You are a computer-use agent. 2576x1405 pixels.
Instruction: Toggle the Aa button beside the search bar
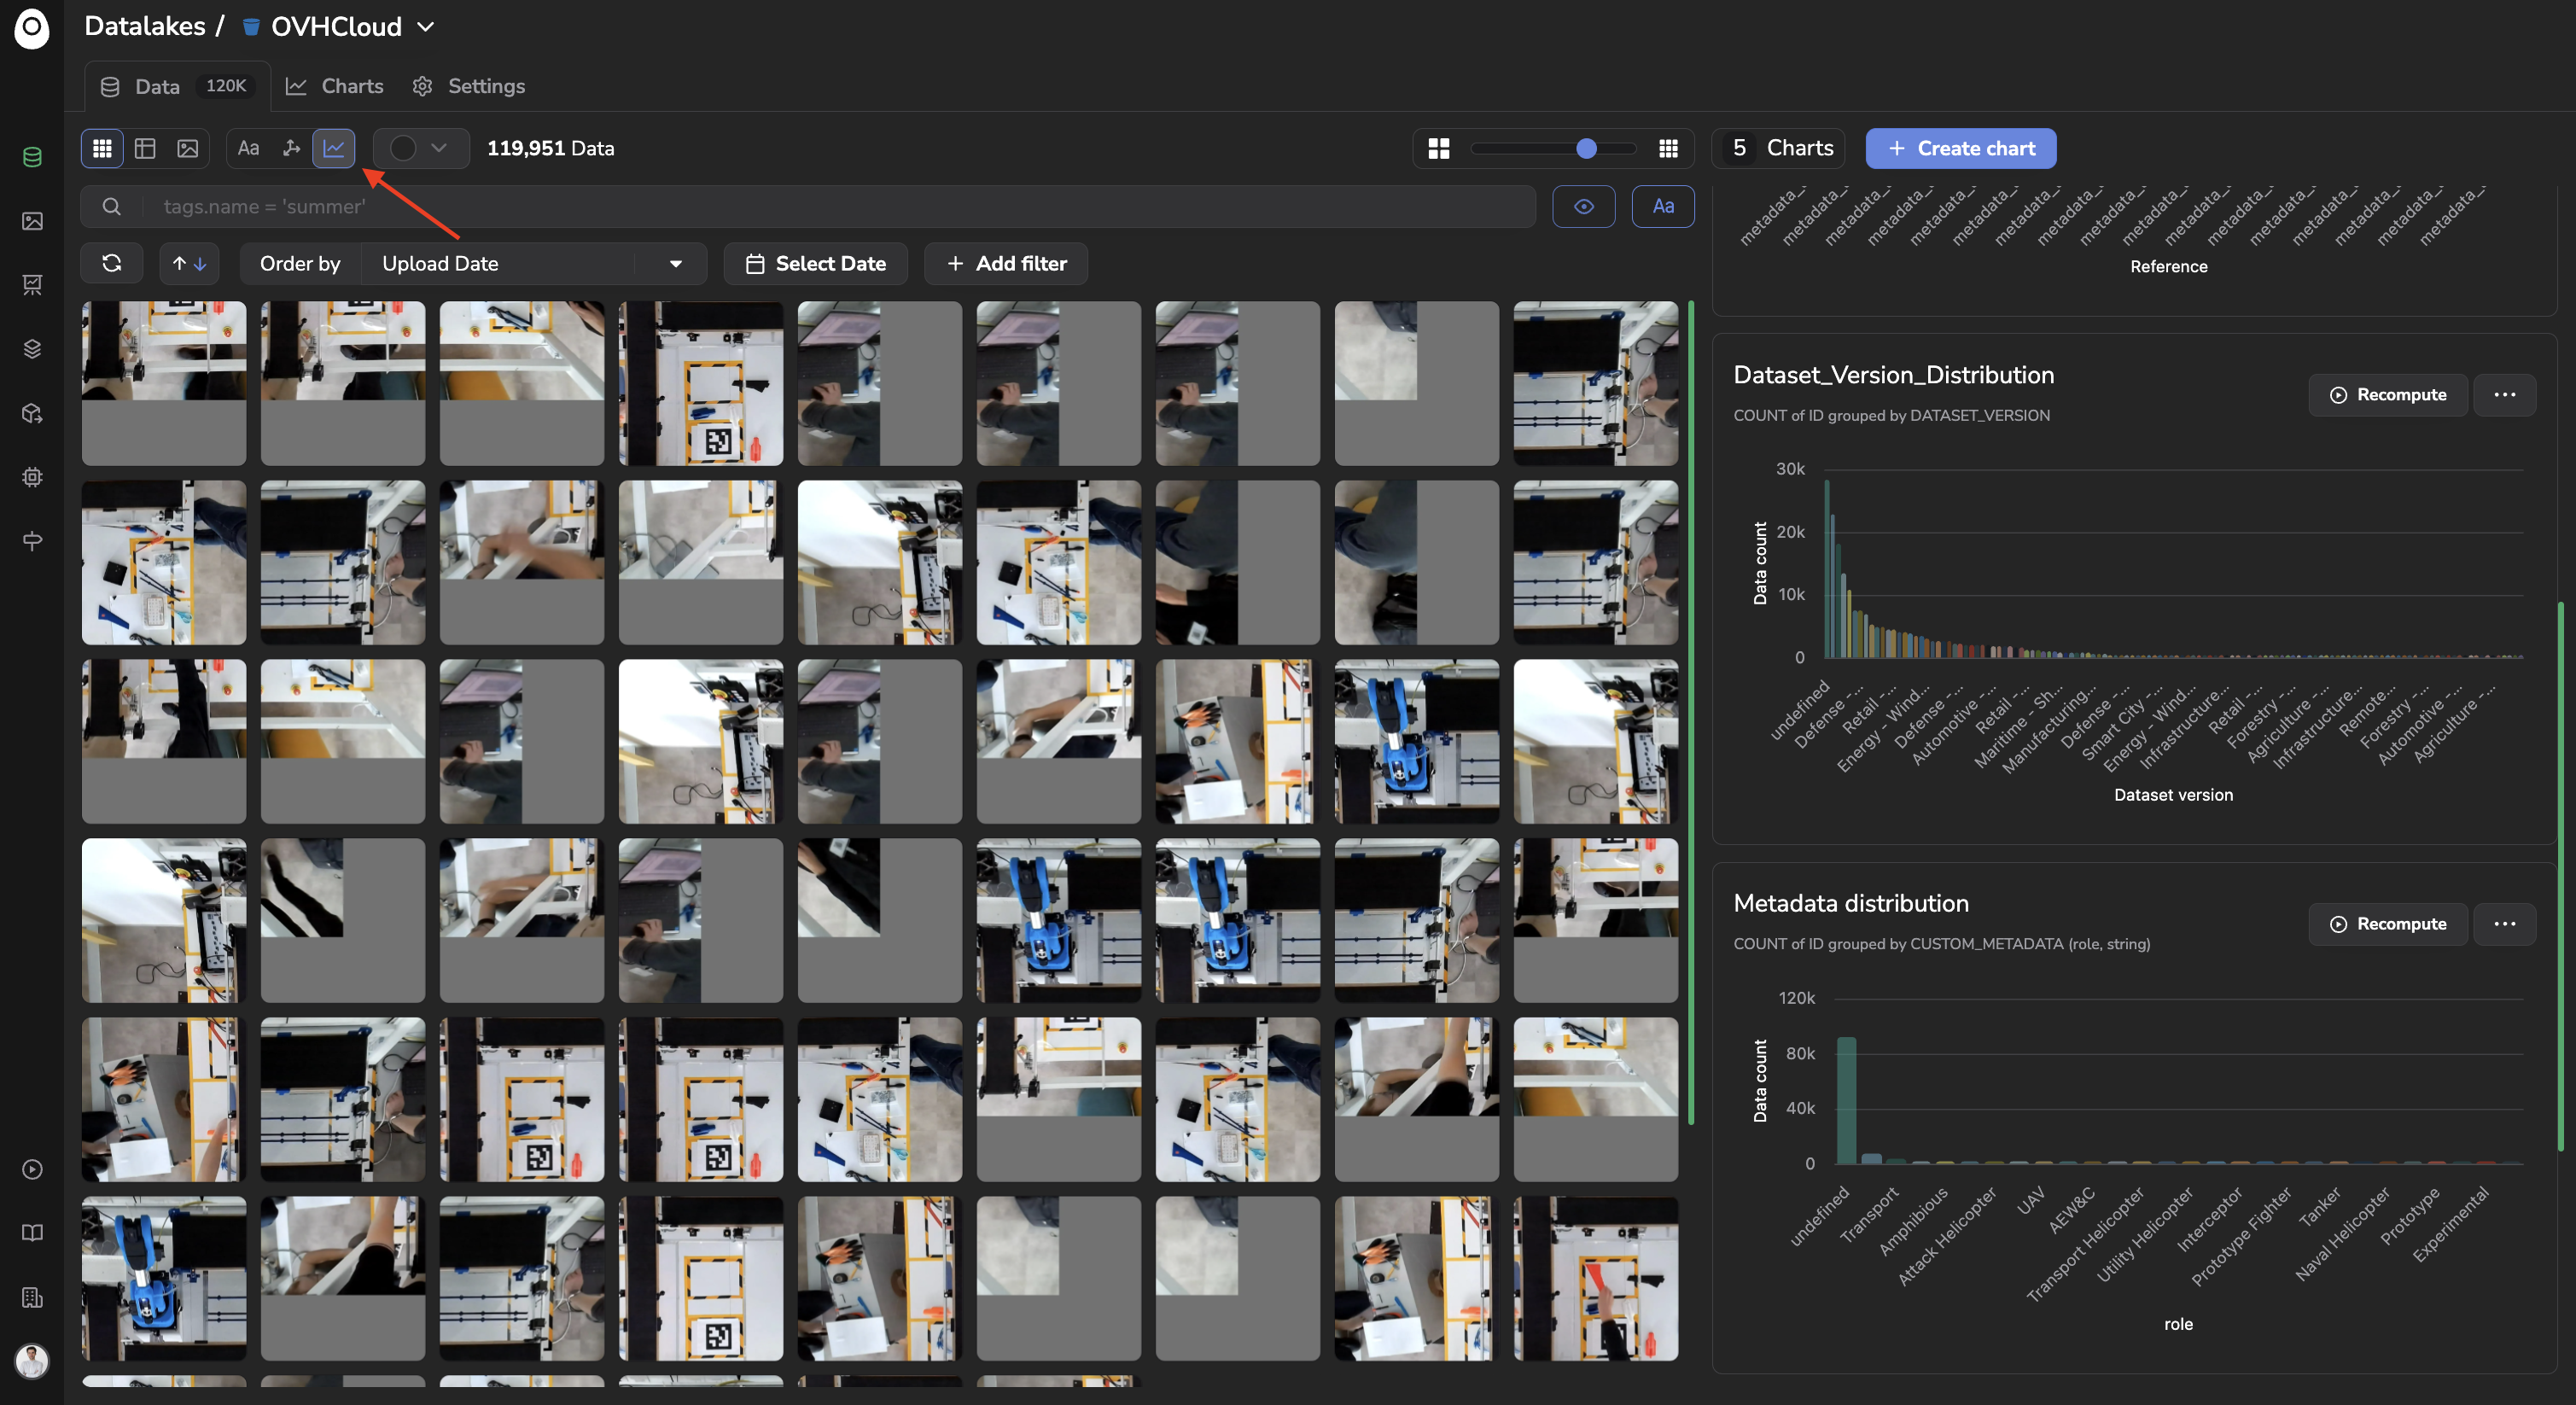pos(1663,206)
